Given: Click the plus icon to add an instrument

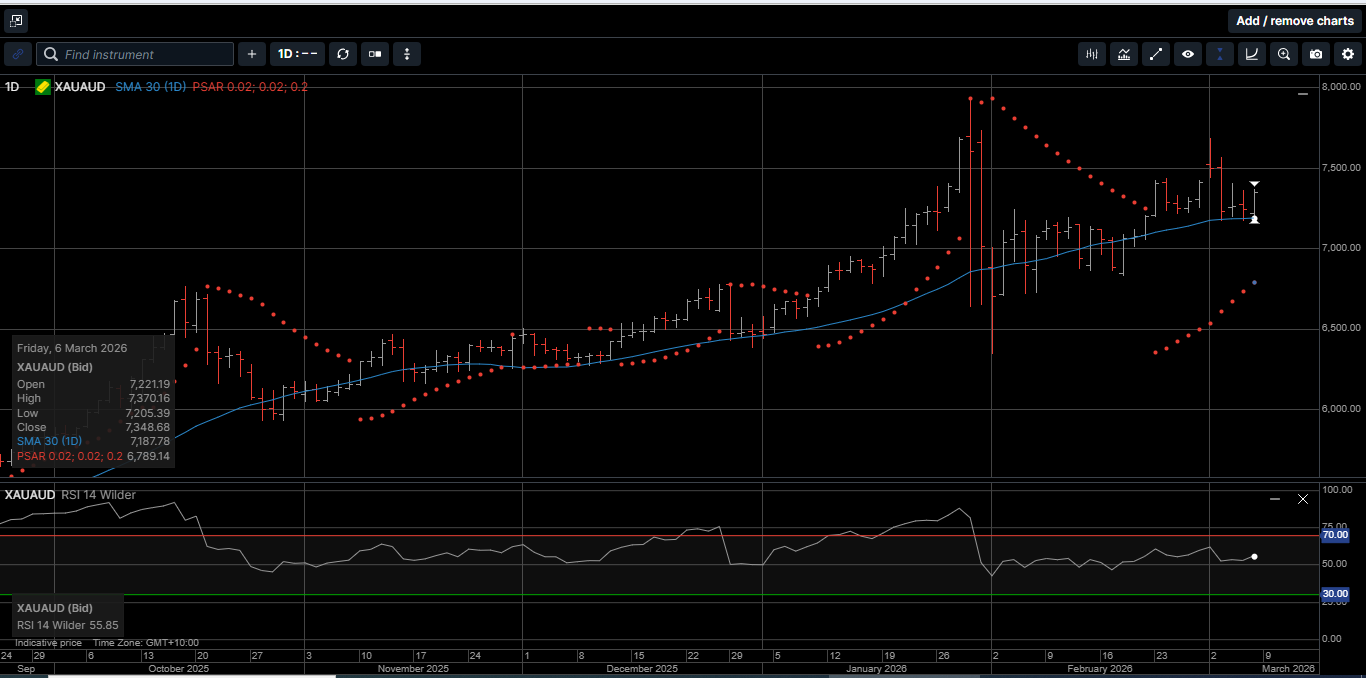Looking at the screenshot, I should click(x=251, y=54).
